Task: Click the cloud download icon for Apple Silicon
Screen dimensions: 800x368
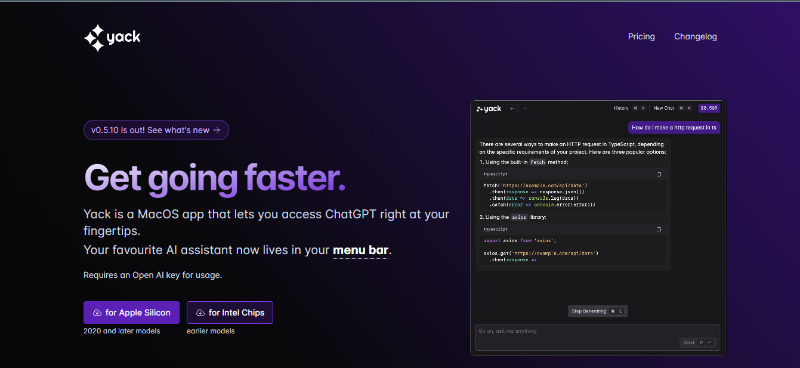Action: tap(97, 312)
